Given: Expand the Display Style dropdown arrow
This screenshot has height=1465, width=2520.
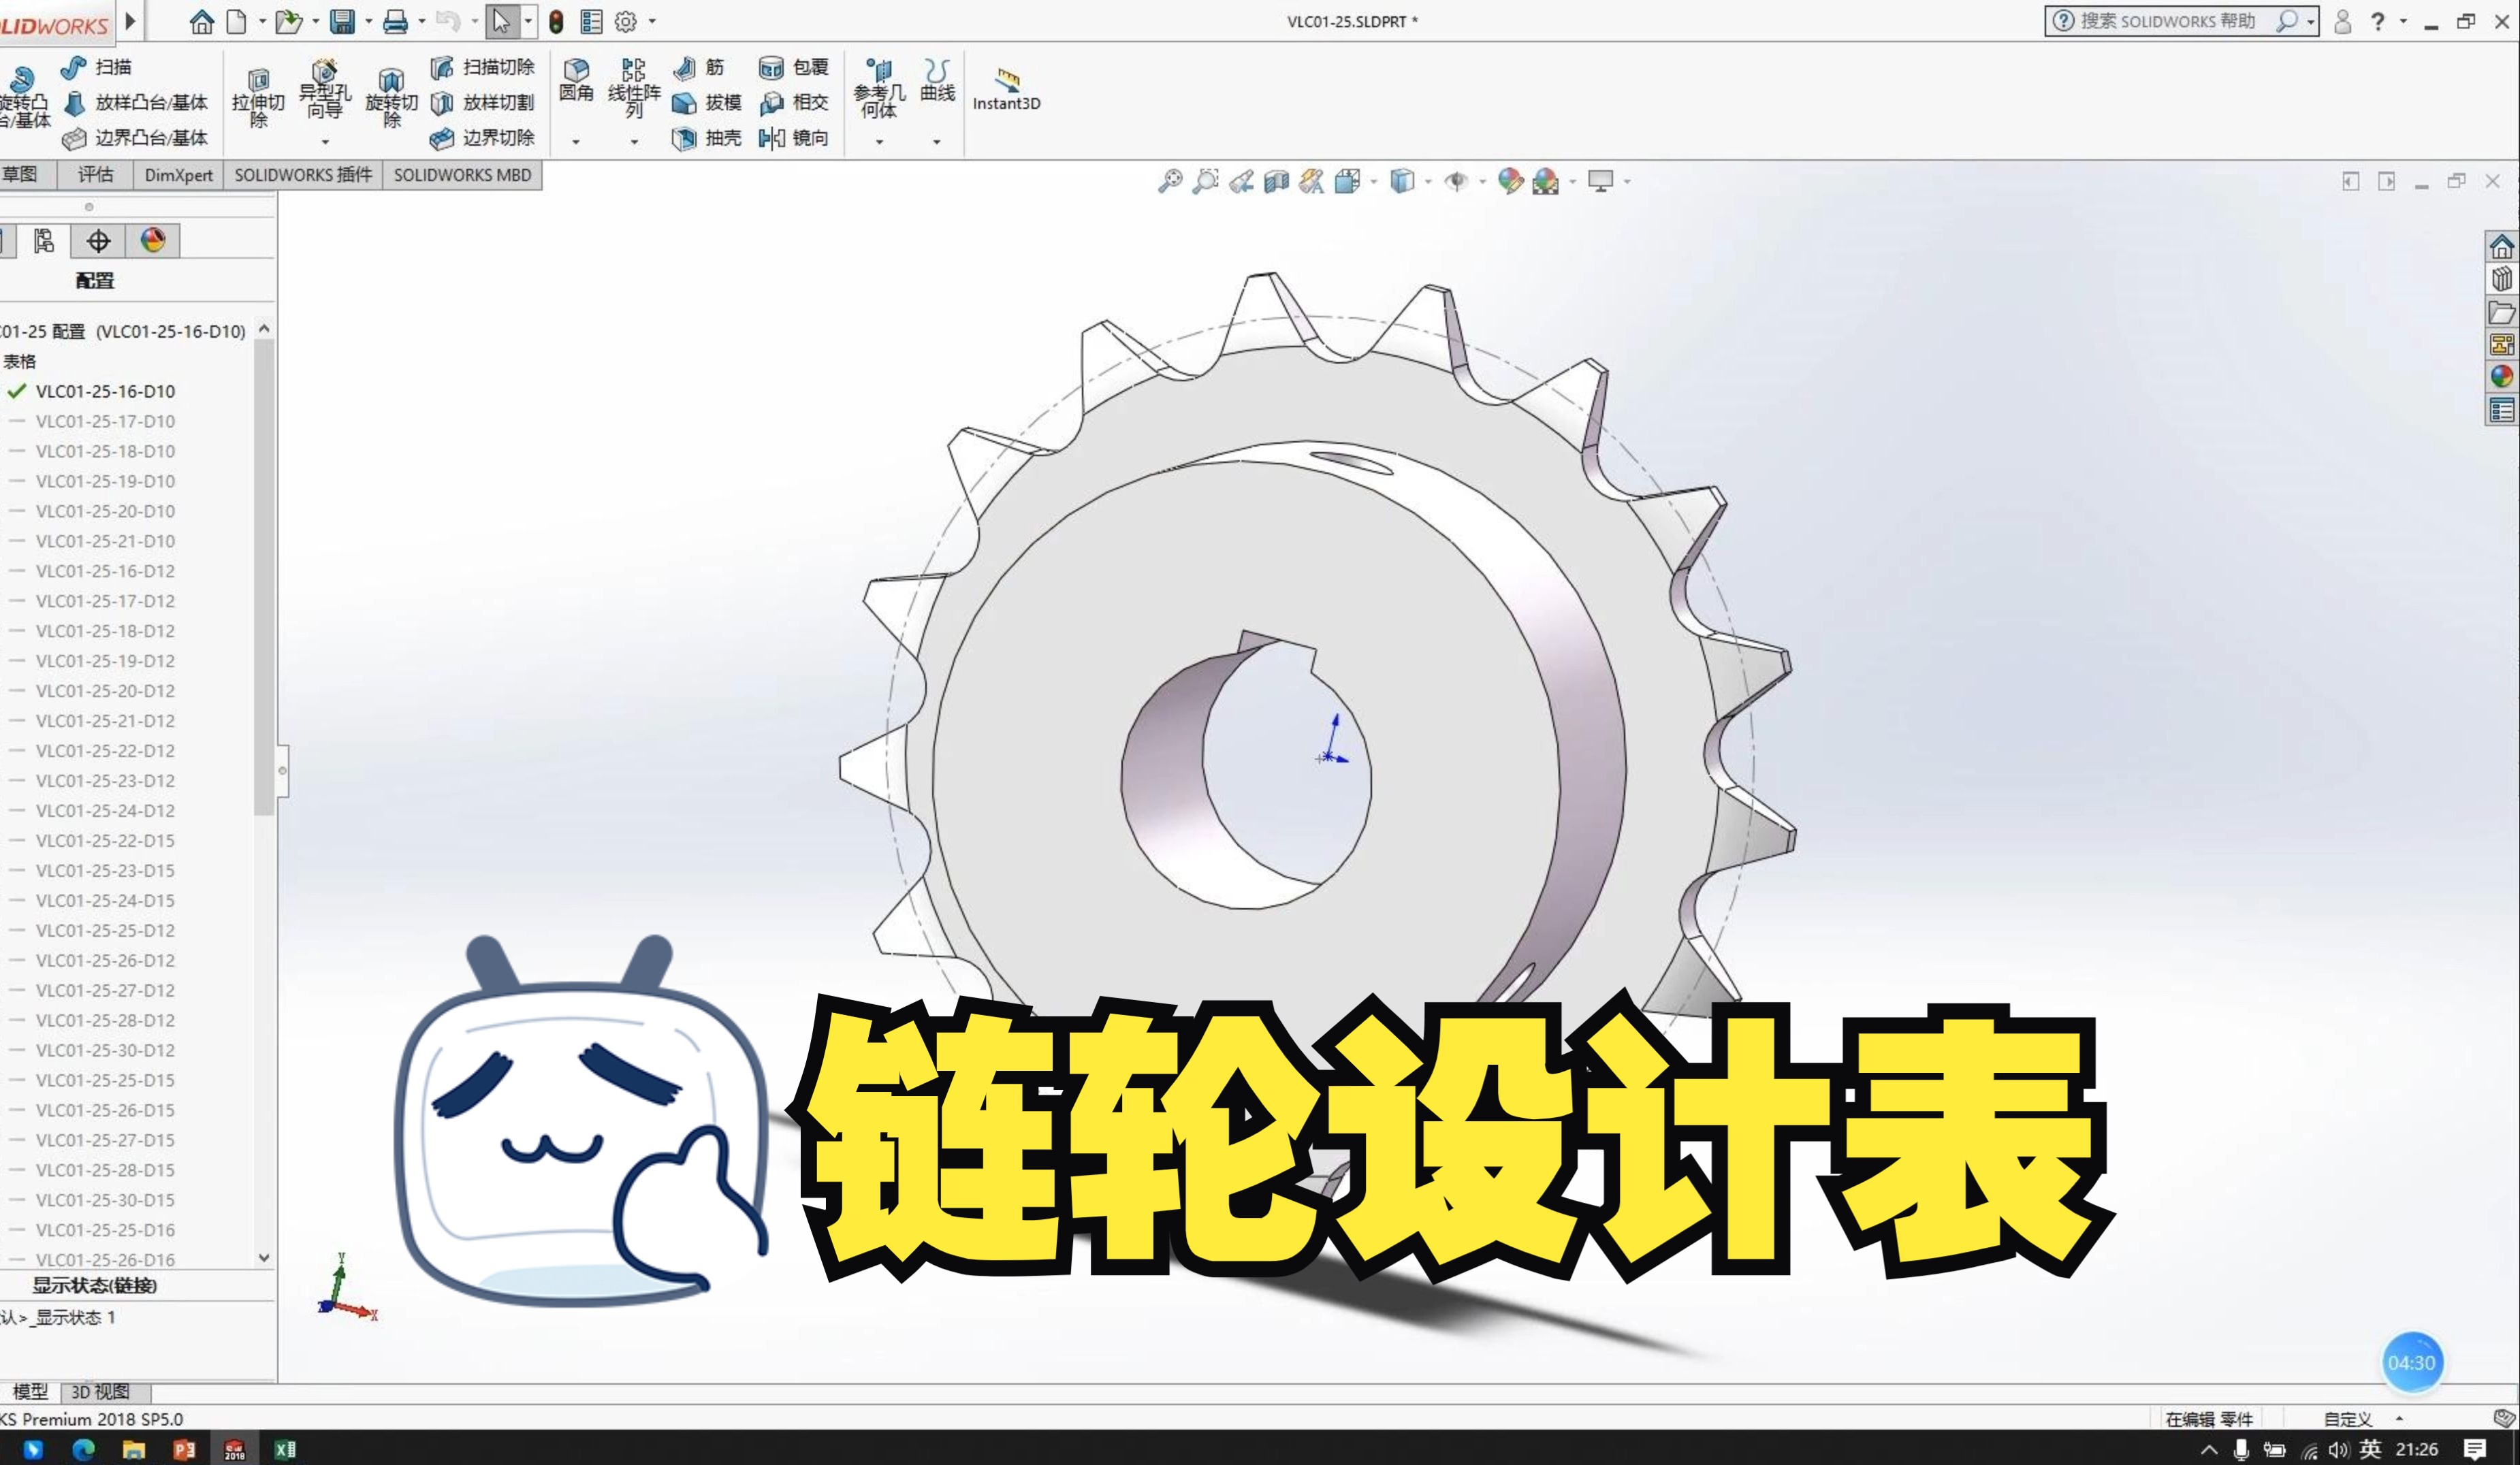Looking at the screenshot, I should [x=1427, y=181].
